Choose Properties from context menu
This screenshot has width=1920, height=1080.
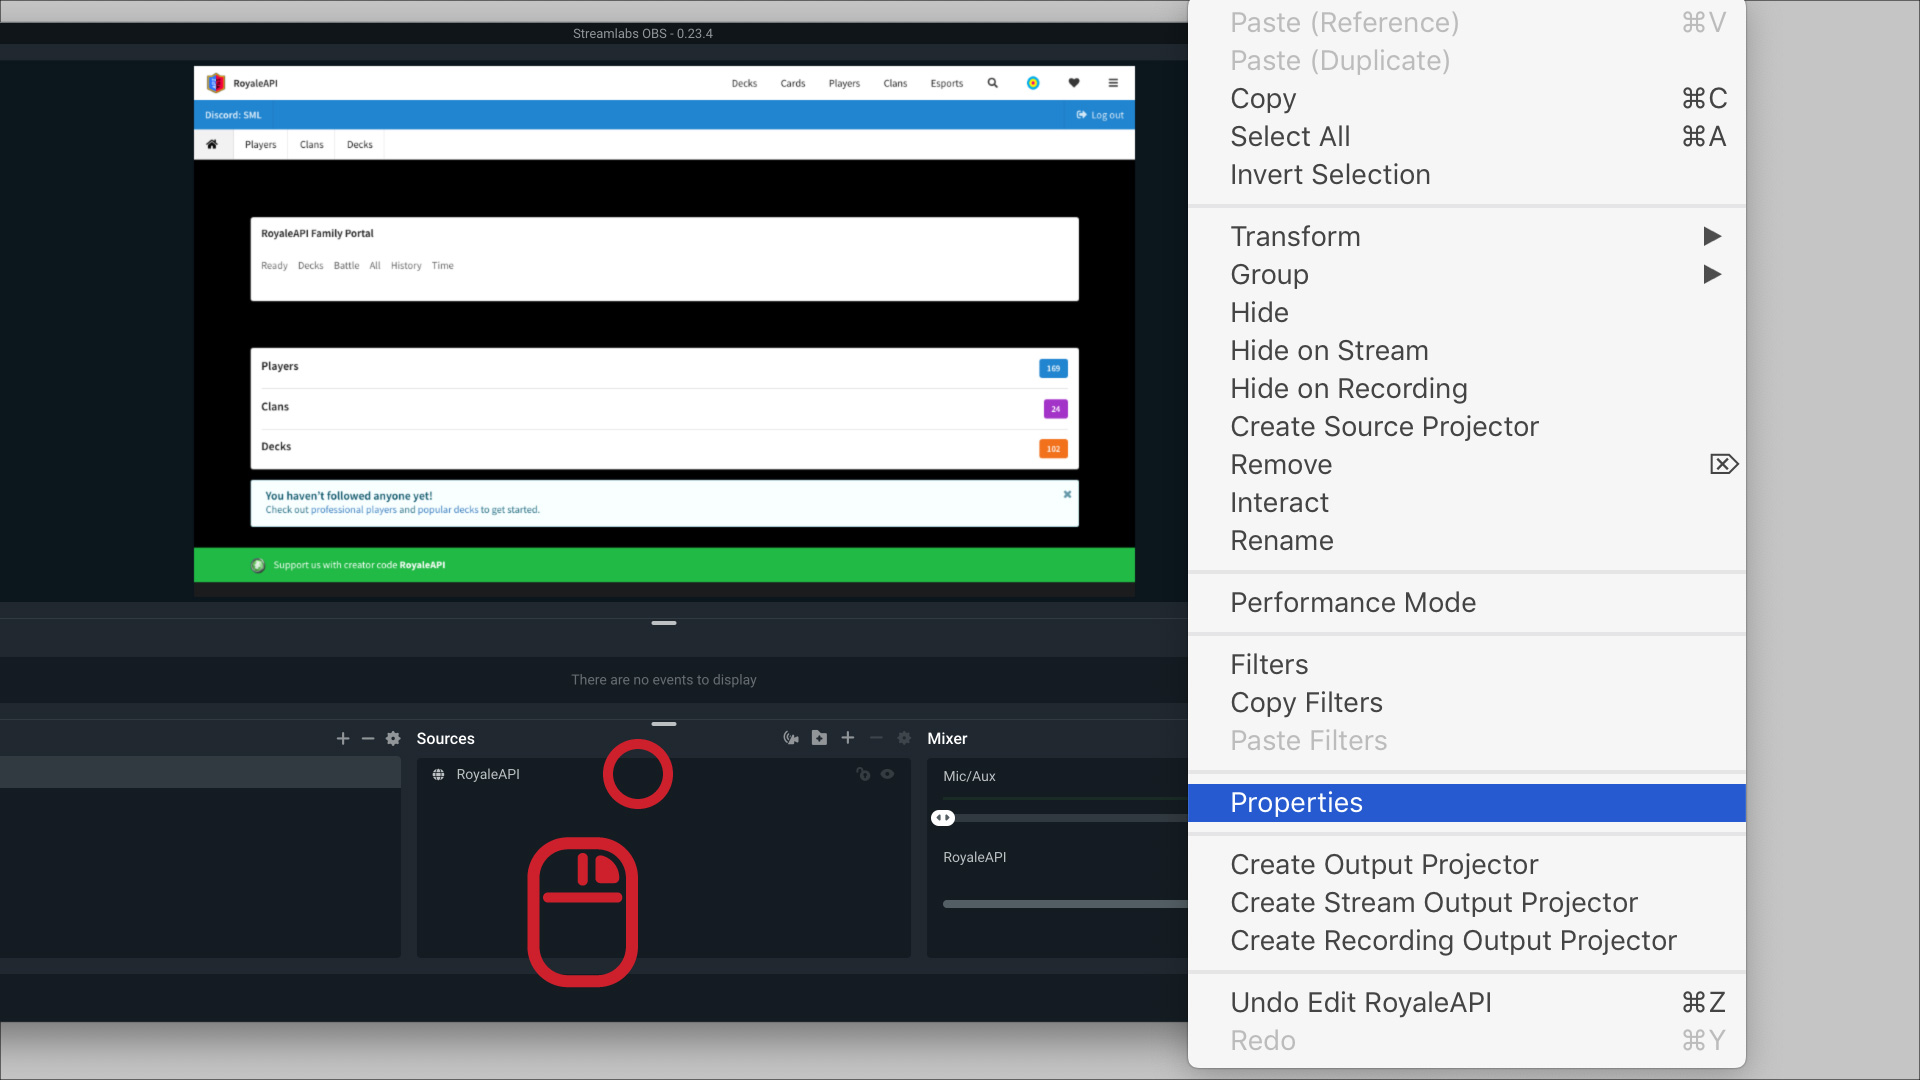click(1467, 803)
